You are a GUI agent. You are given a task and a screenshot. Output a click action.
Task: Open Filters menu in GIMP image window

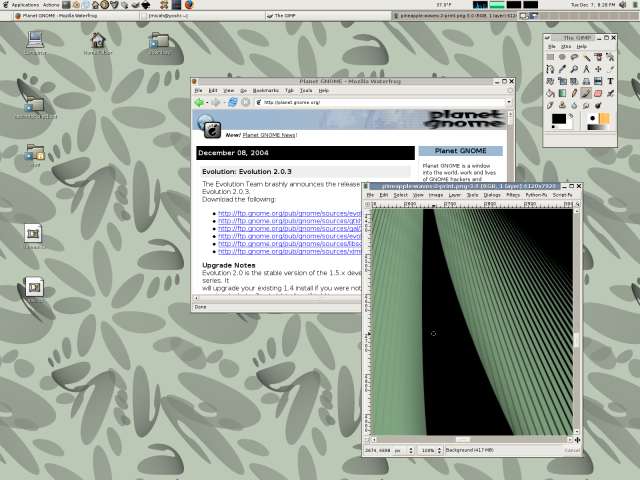click(x=513, y=195)
